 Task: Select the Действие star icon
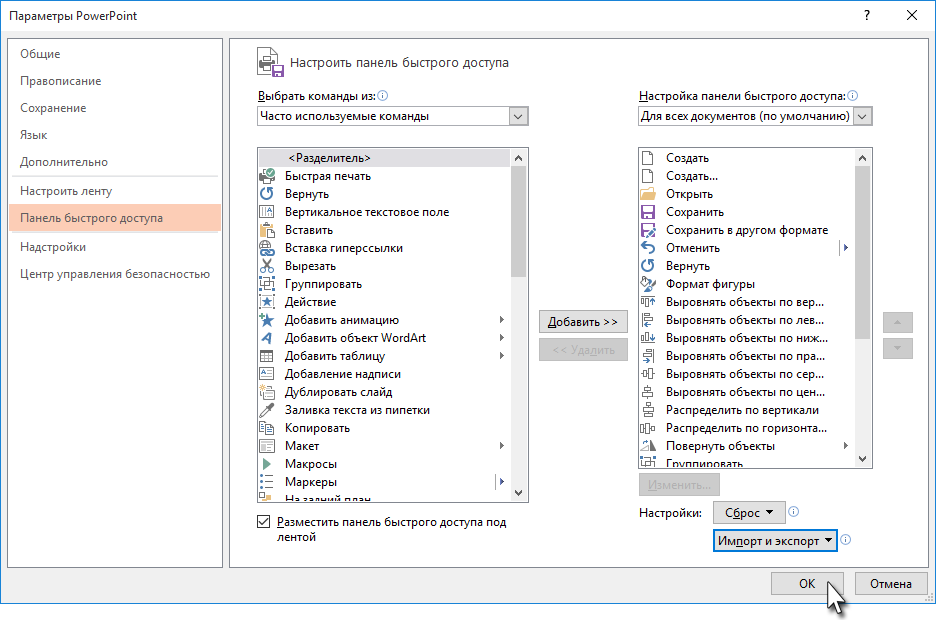(267, 302)
